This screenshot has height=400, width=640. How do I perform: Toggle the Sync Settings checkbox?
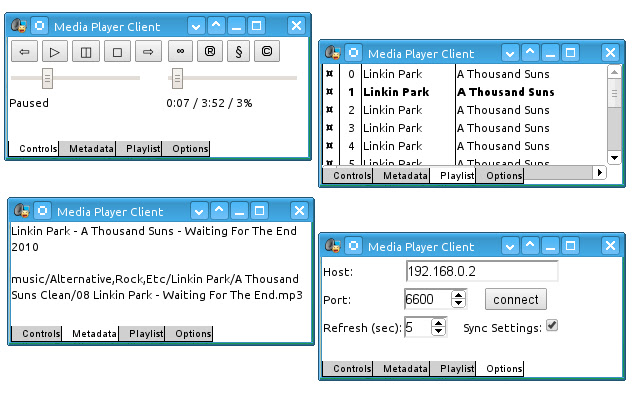pos(551,326)
